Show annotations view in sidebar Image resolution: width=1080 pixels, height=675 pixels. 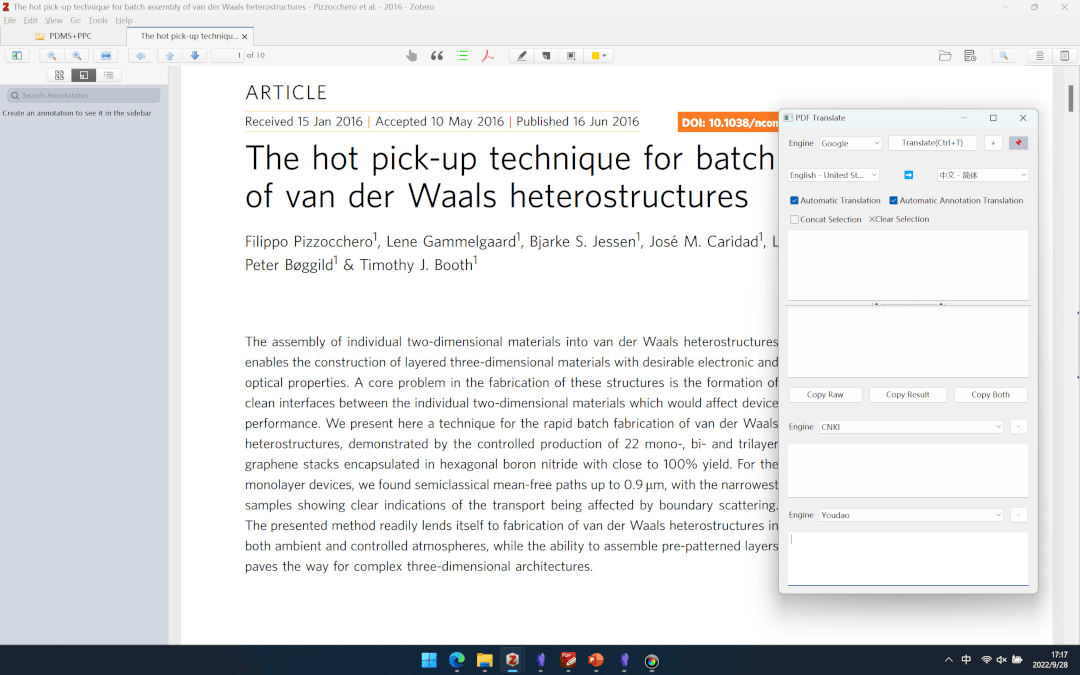coord(83,75)
